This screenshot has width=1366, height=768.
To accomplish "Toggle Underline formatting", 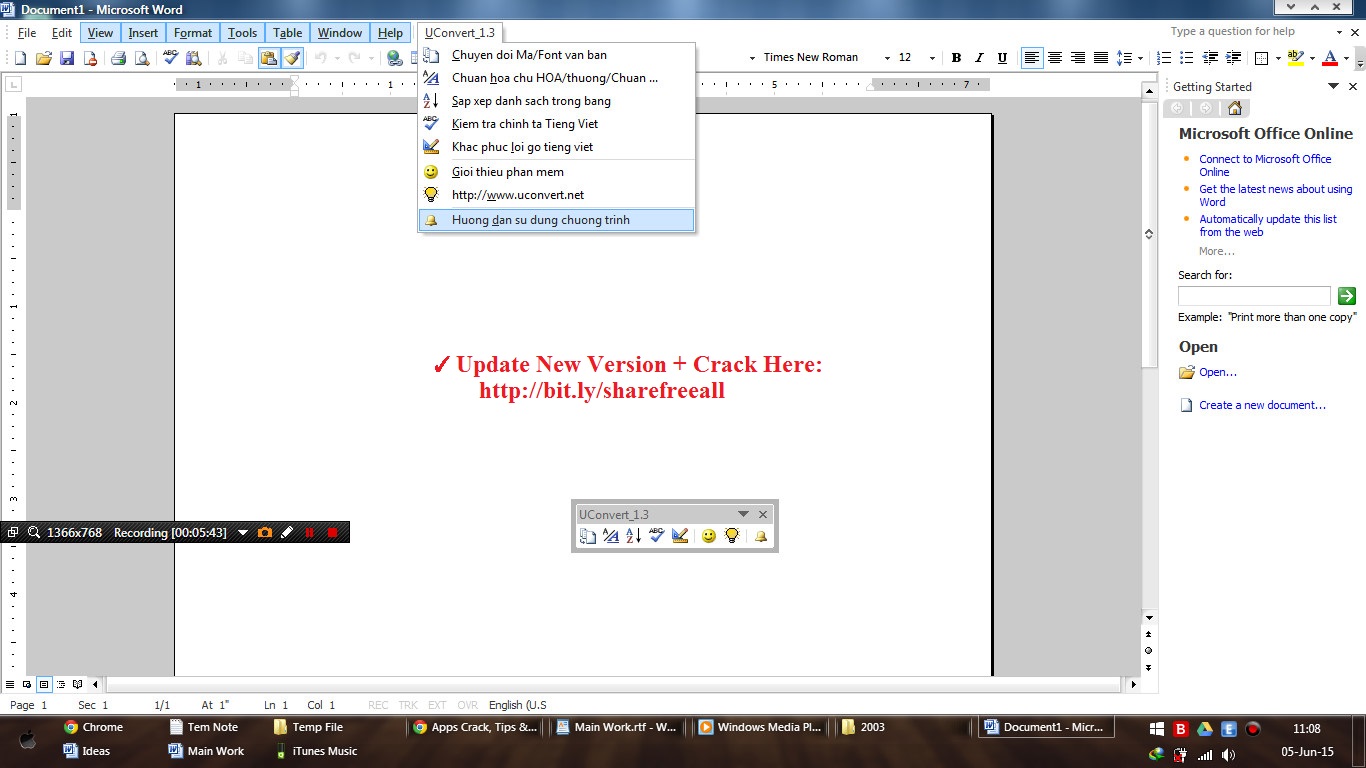I will (1002, 58).
